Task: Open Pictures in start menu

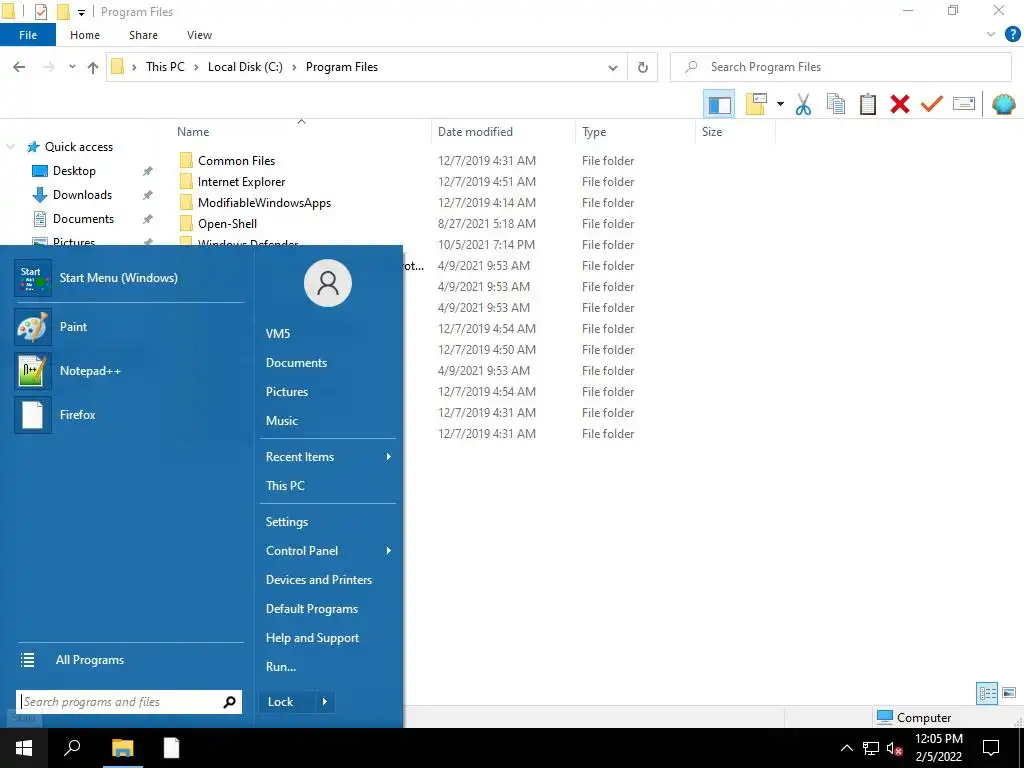Action: 328,392
